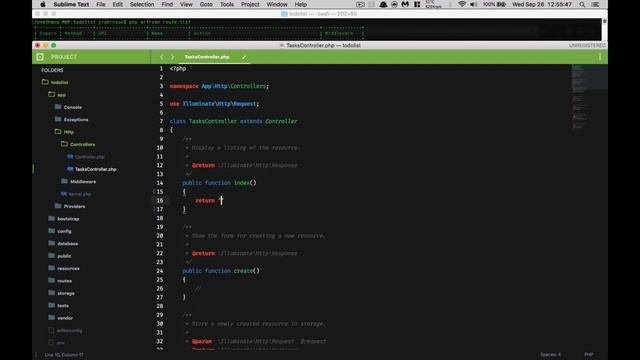The width and height of the screenshot is (640, 360).
Task: Open the Tools menu
Action: click(227, 4)
